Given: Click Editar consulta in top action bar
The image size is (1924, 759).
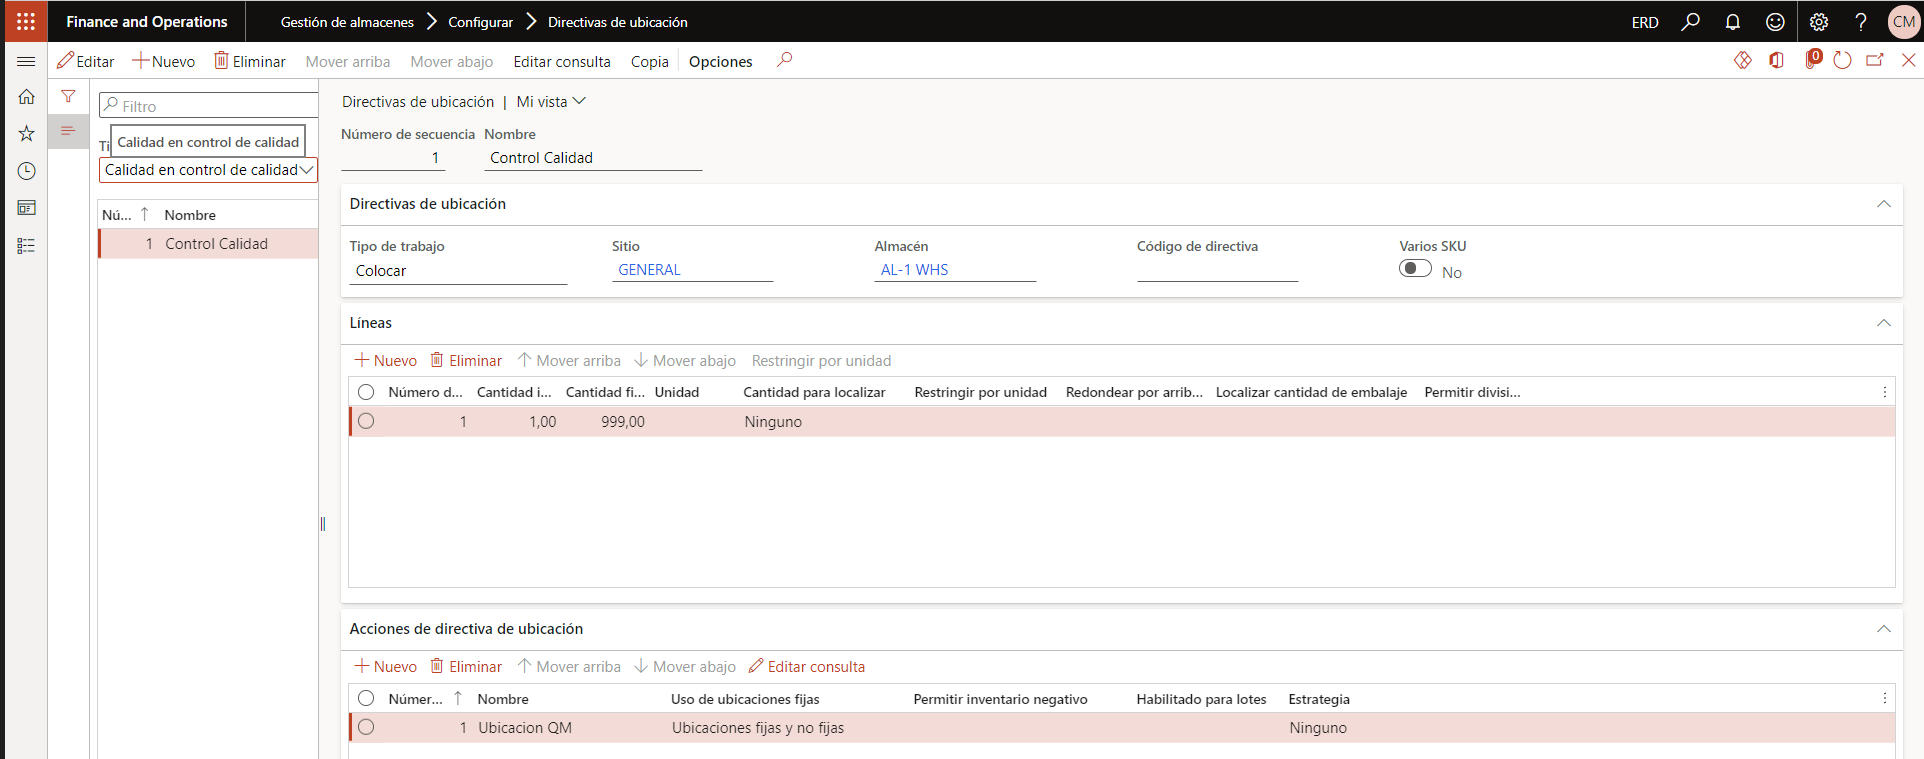Looking at the screenshot, I should pyautogui.click(x=562, y=61).
